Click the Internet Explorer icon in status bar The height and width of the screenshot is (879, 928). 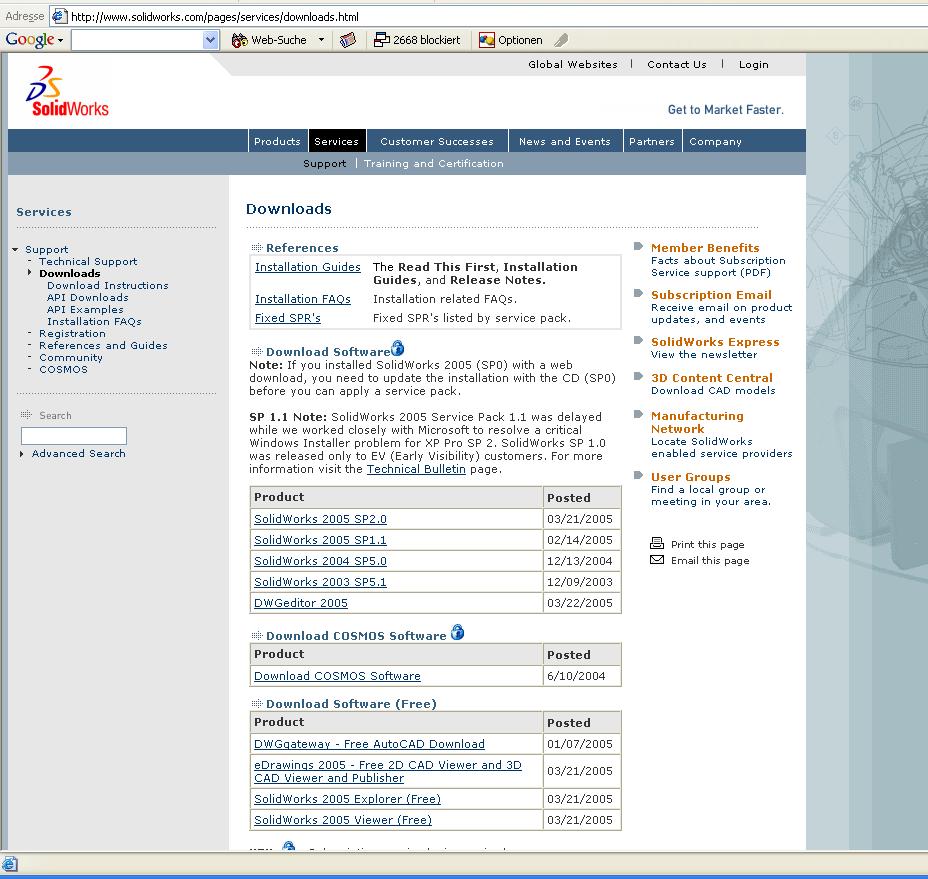click(x=10, y=864)
